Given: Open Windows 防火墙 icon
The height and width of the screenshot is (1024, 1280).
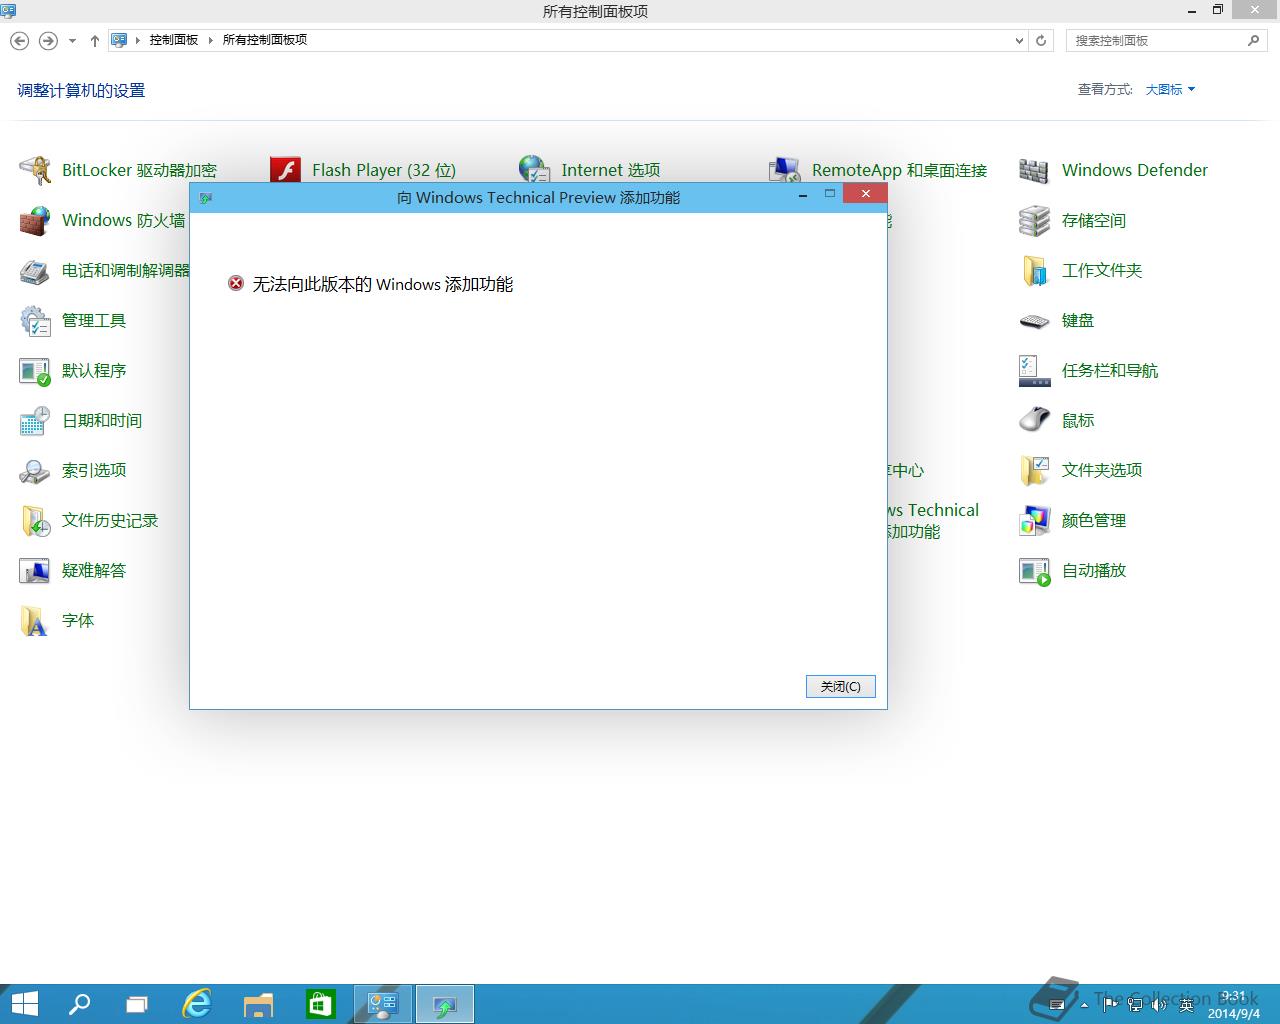Looking at the screenshot, I should click(35, 220).
